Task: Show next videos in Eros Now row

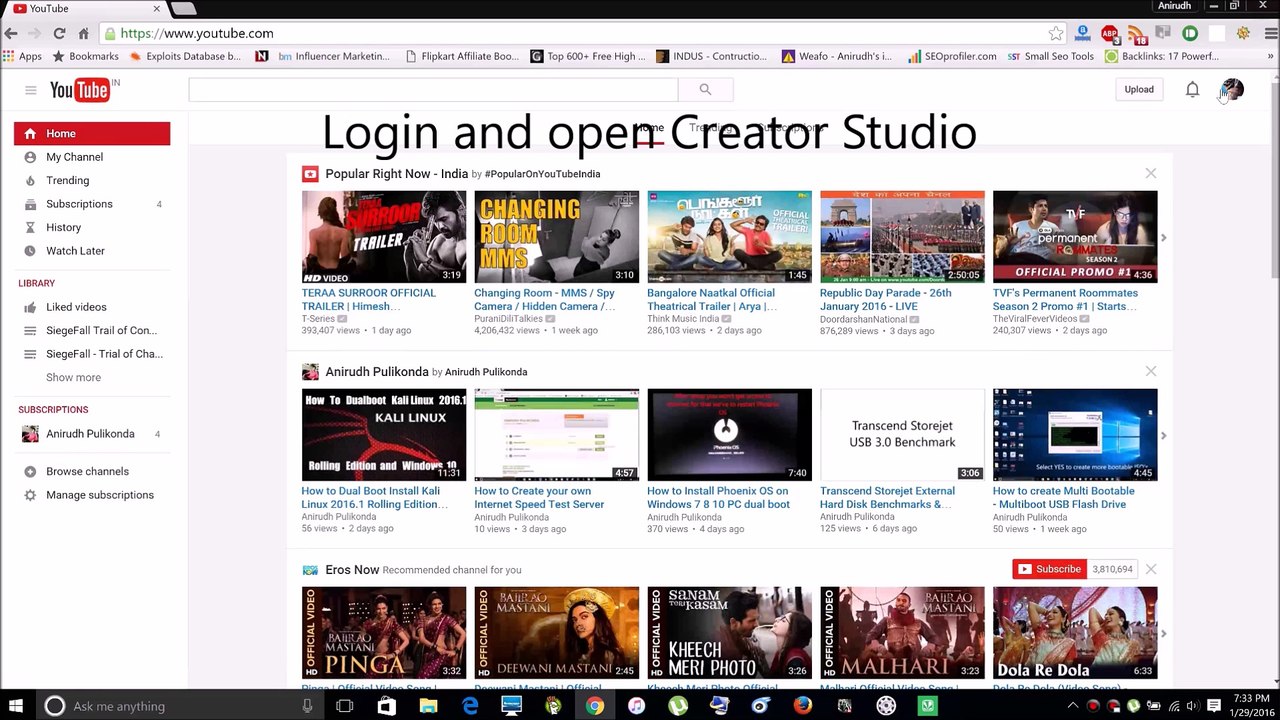Action: [x=1163, y=634]
